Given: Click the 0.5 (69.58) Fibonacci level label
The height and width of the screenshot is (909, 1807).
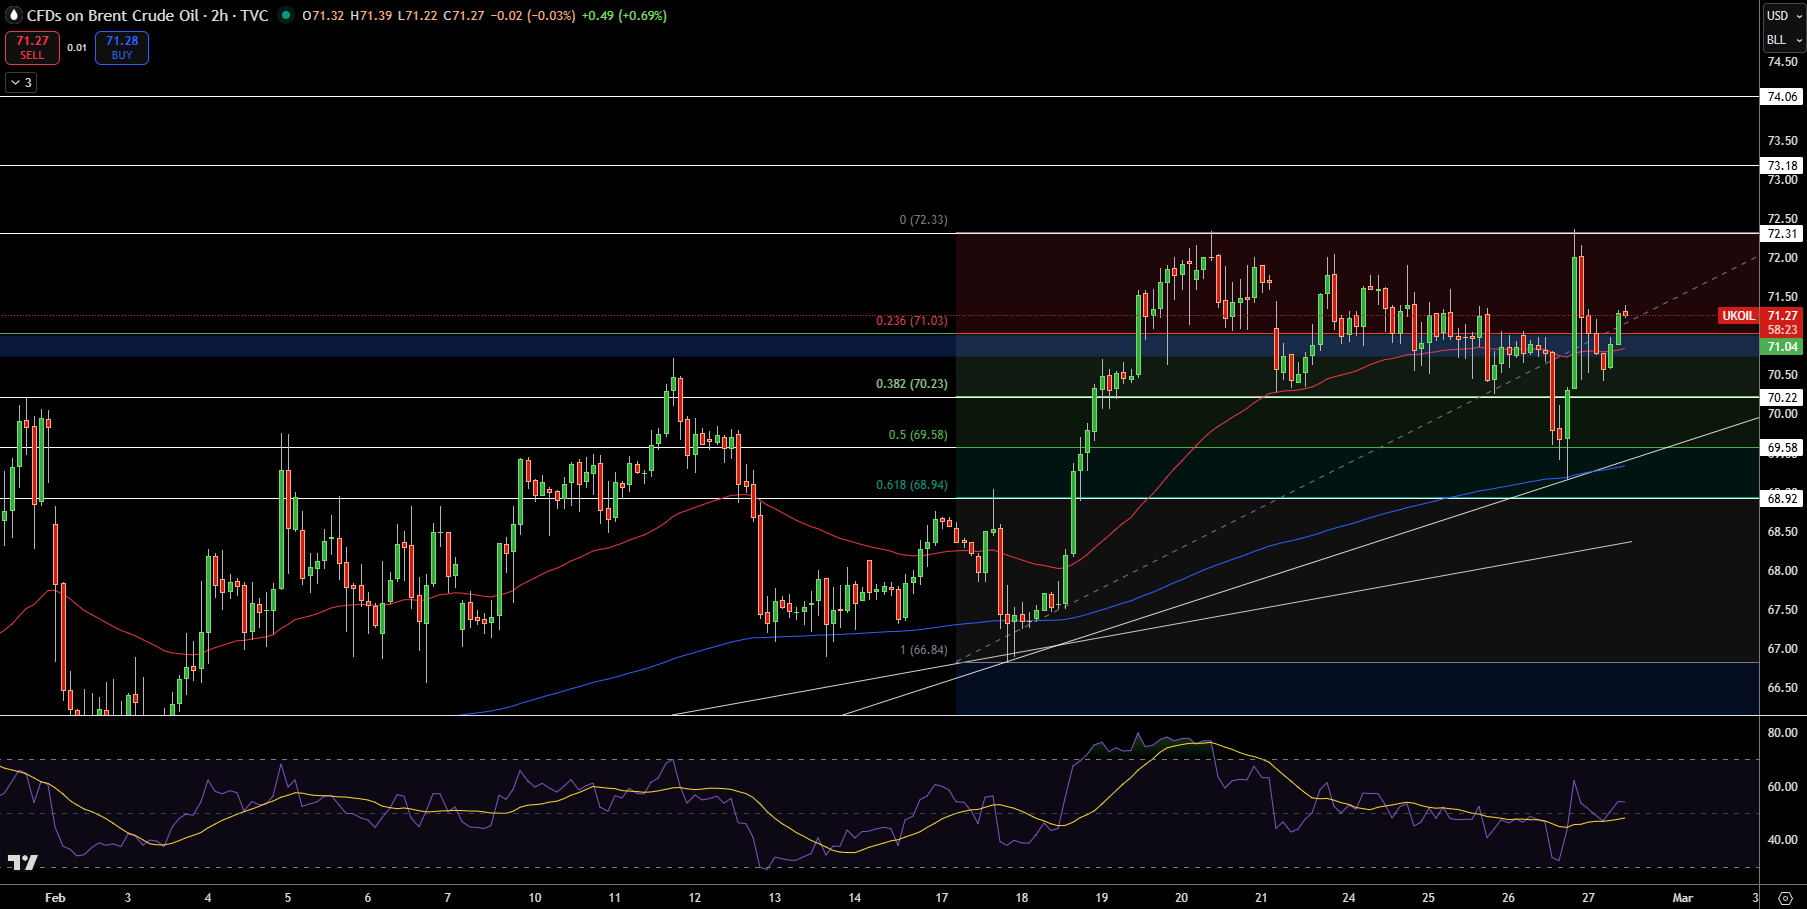Looking at the screenshot, I should 918,435.
